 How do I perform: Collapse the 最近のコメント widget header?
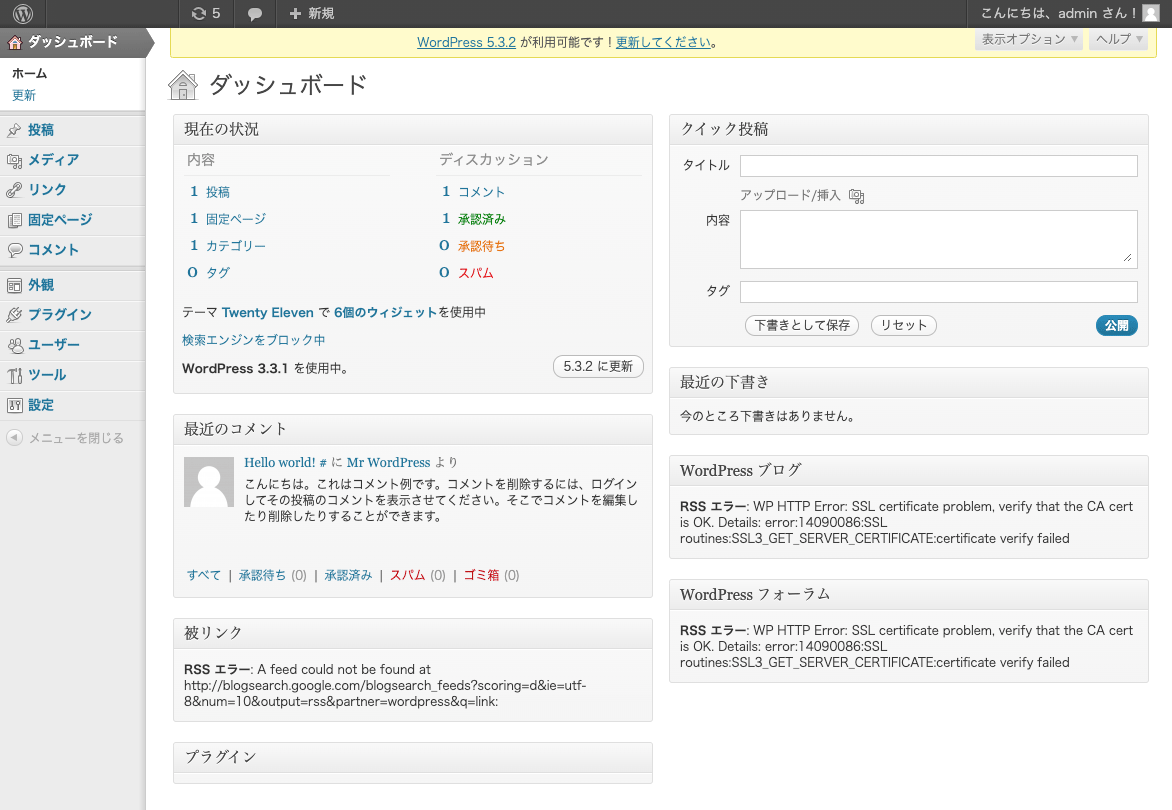pyautogui.click(x=413, y=429)
